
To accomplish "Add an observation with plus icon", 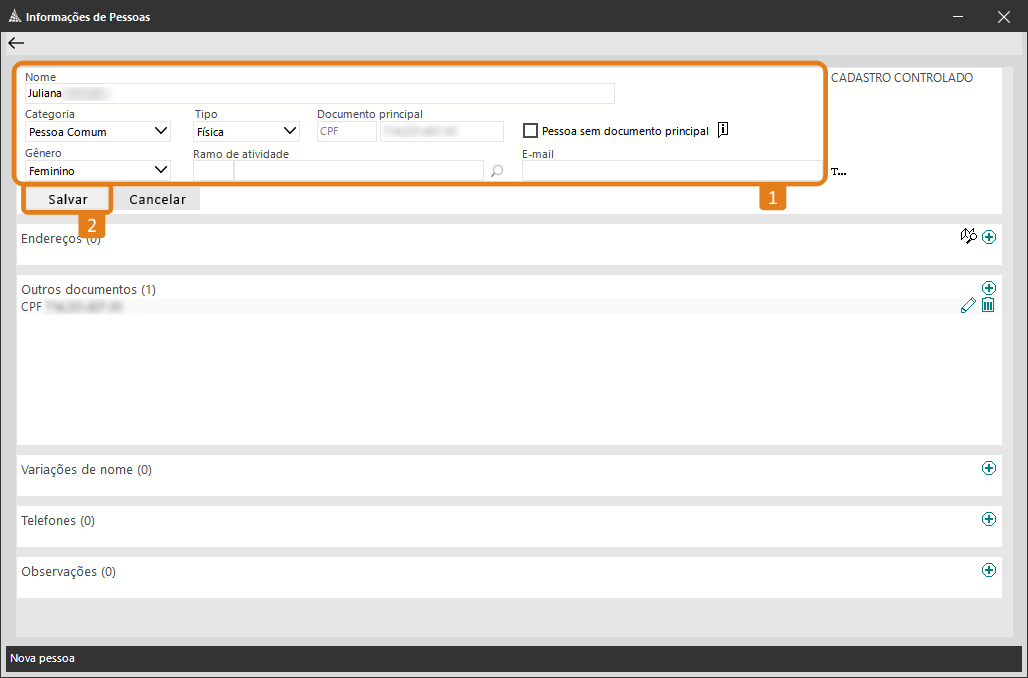I will point(989,570).
